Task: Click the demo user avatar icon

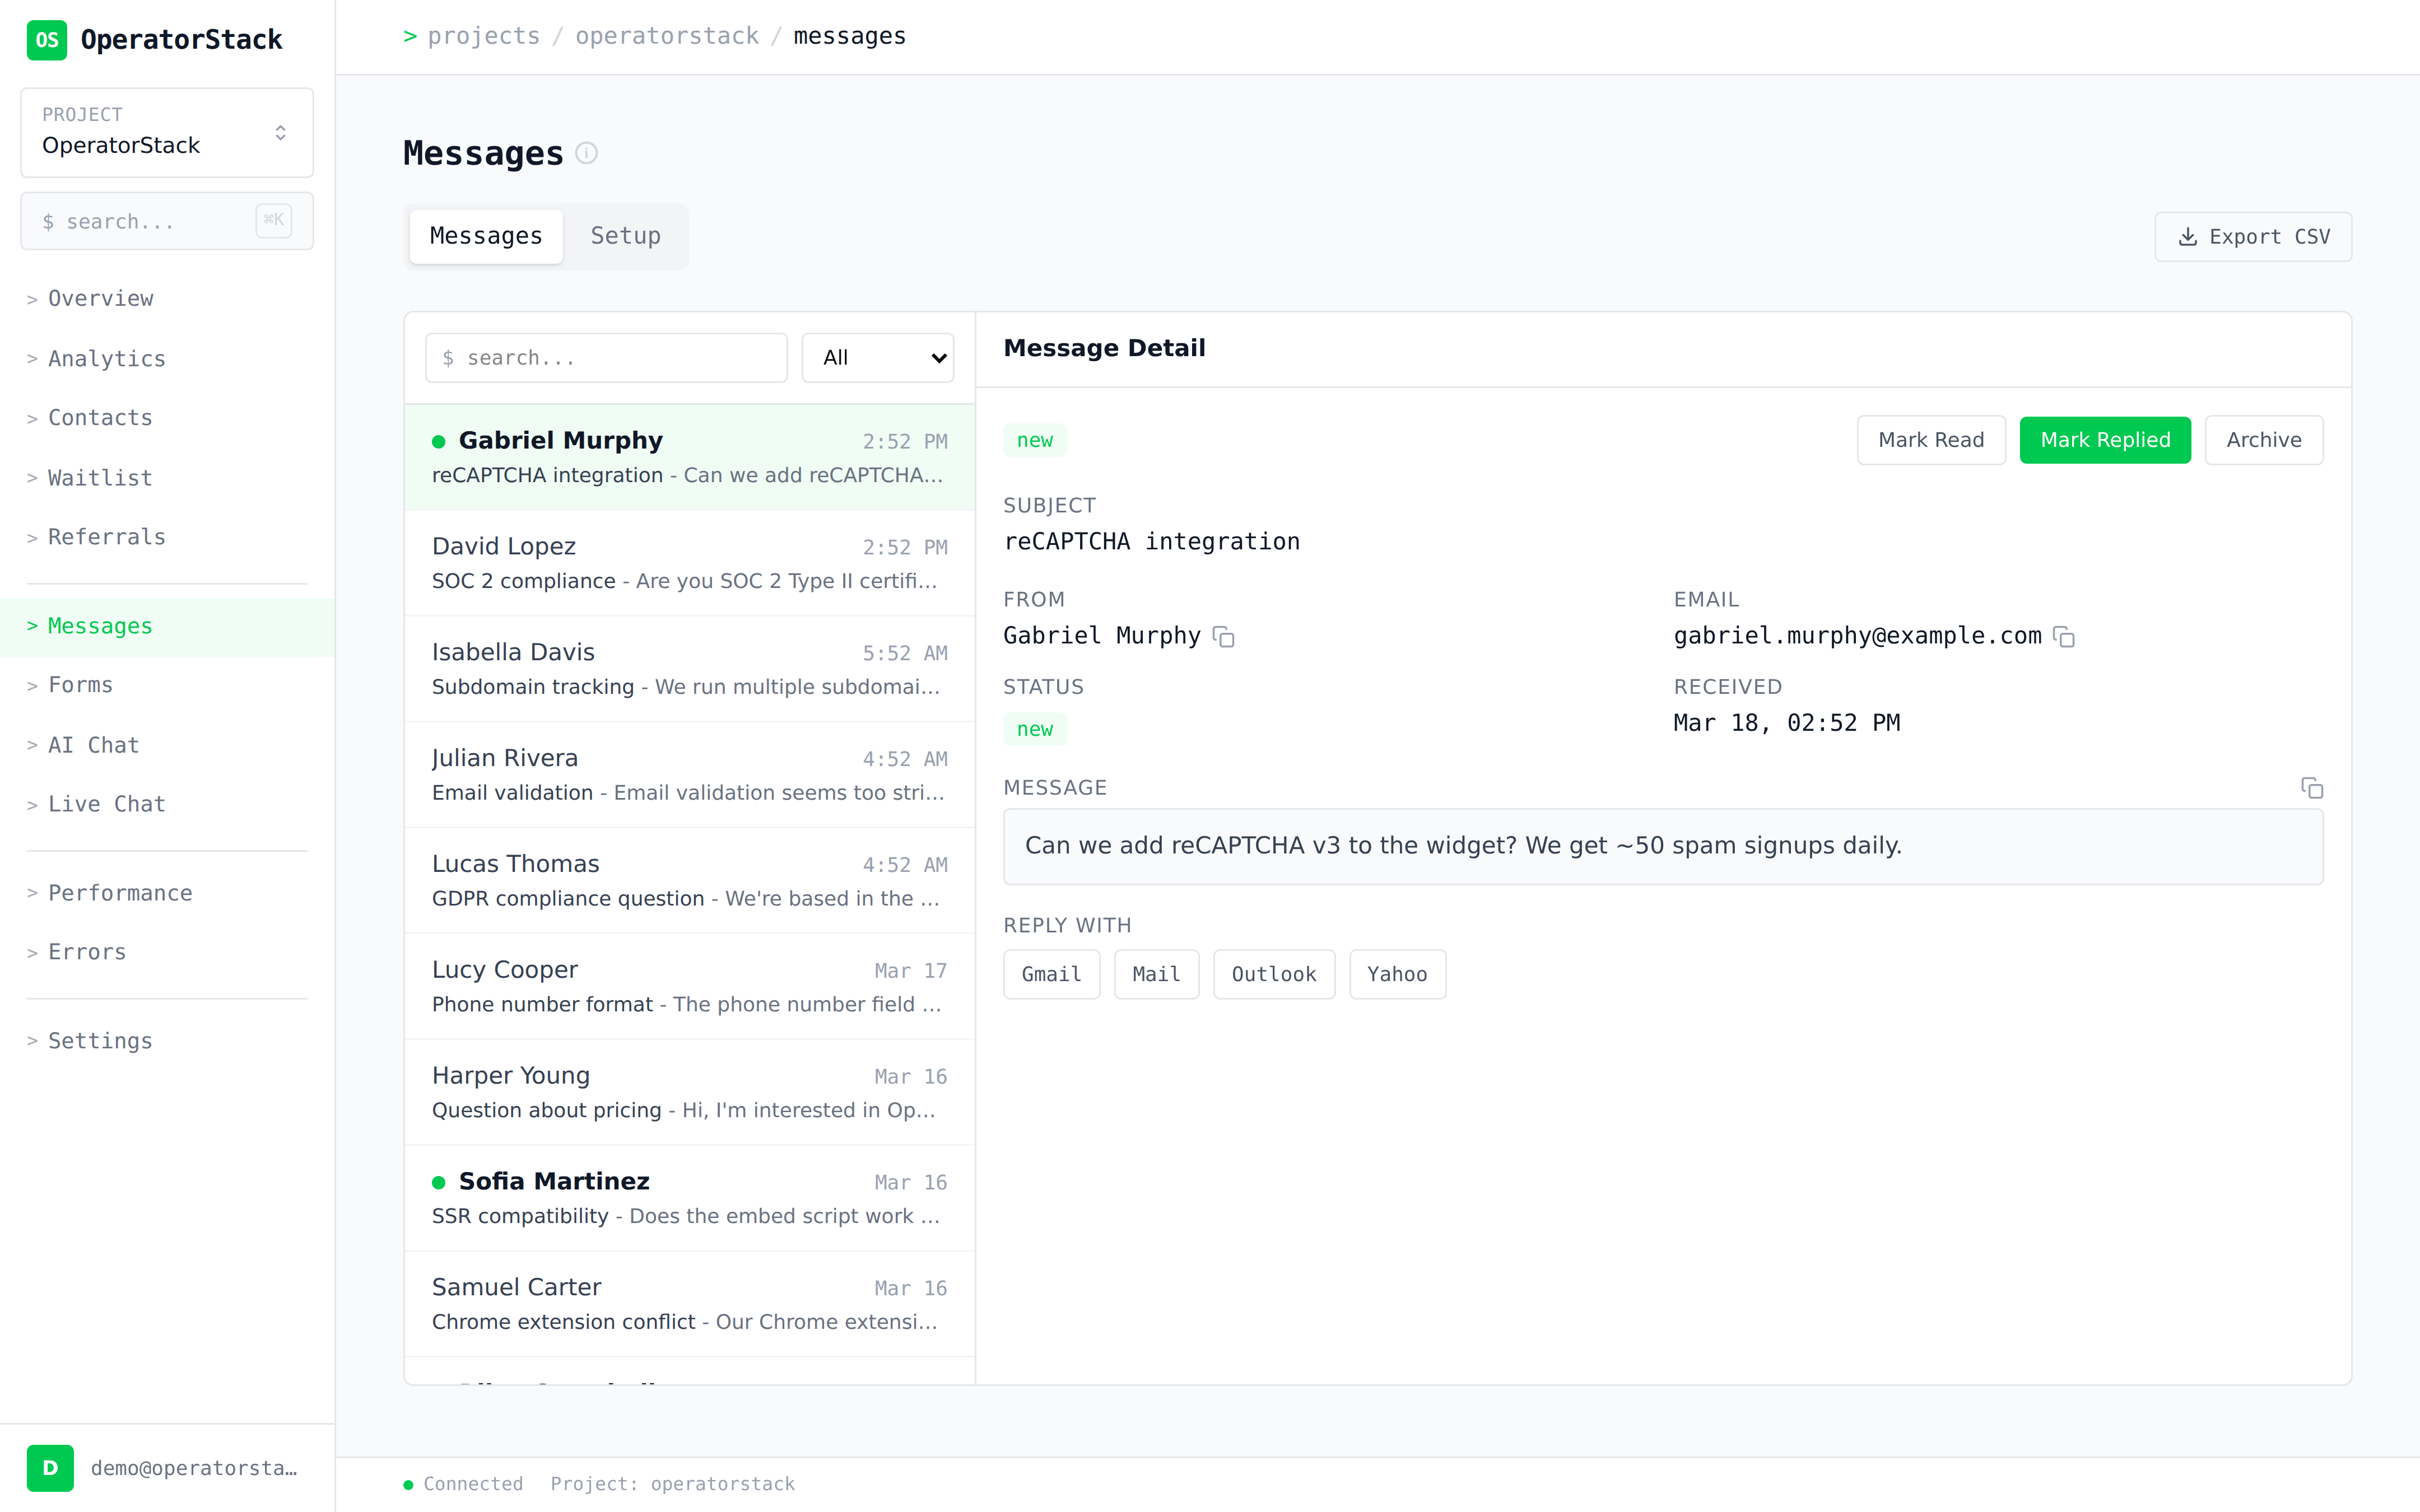Action: [x=50, y=1467]
